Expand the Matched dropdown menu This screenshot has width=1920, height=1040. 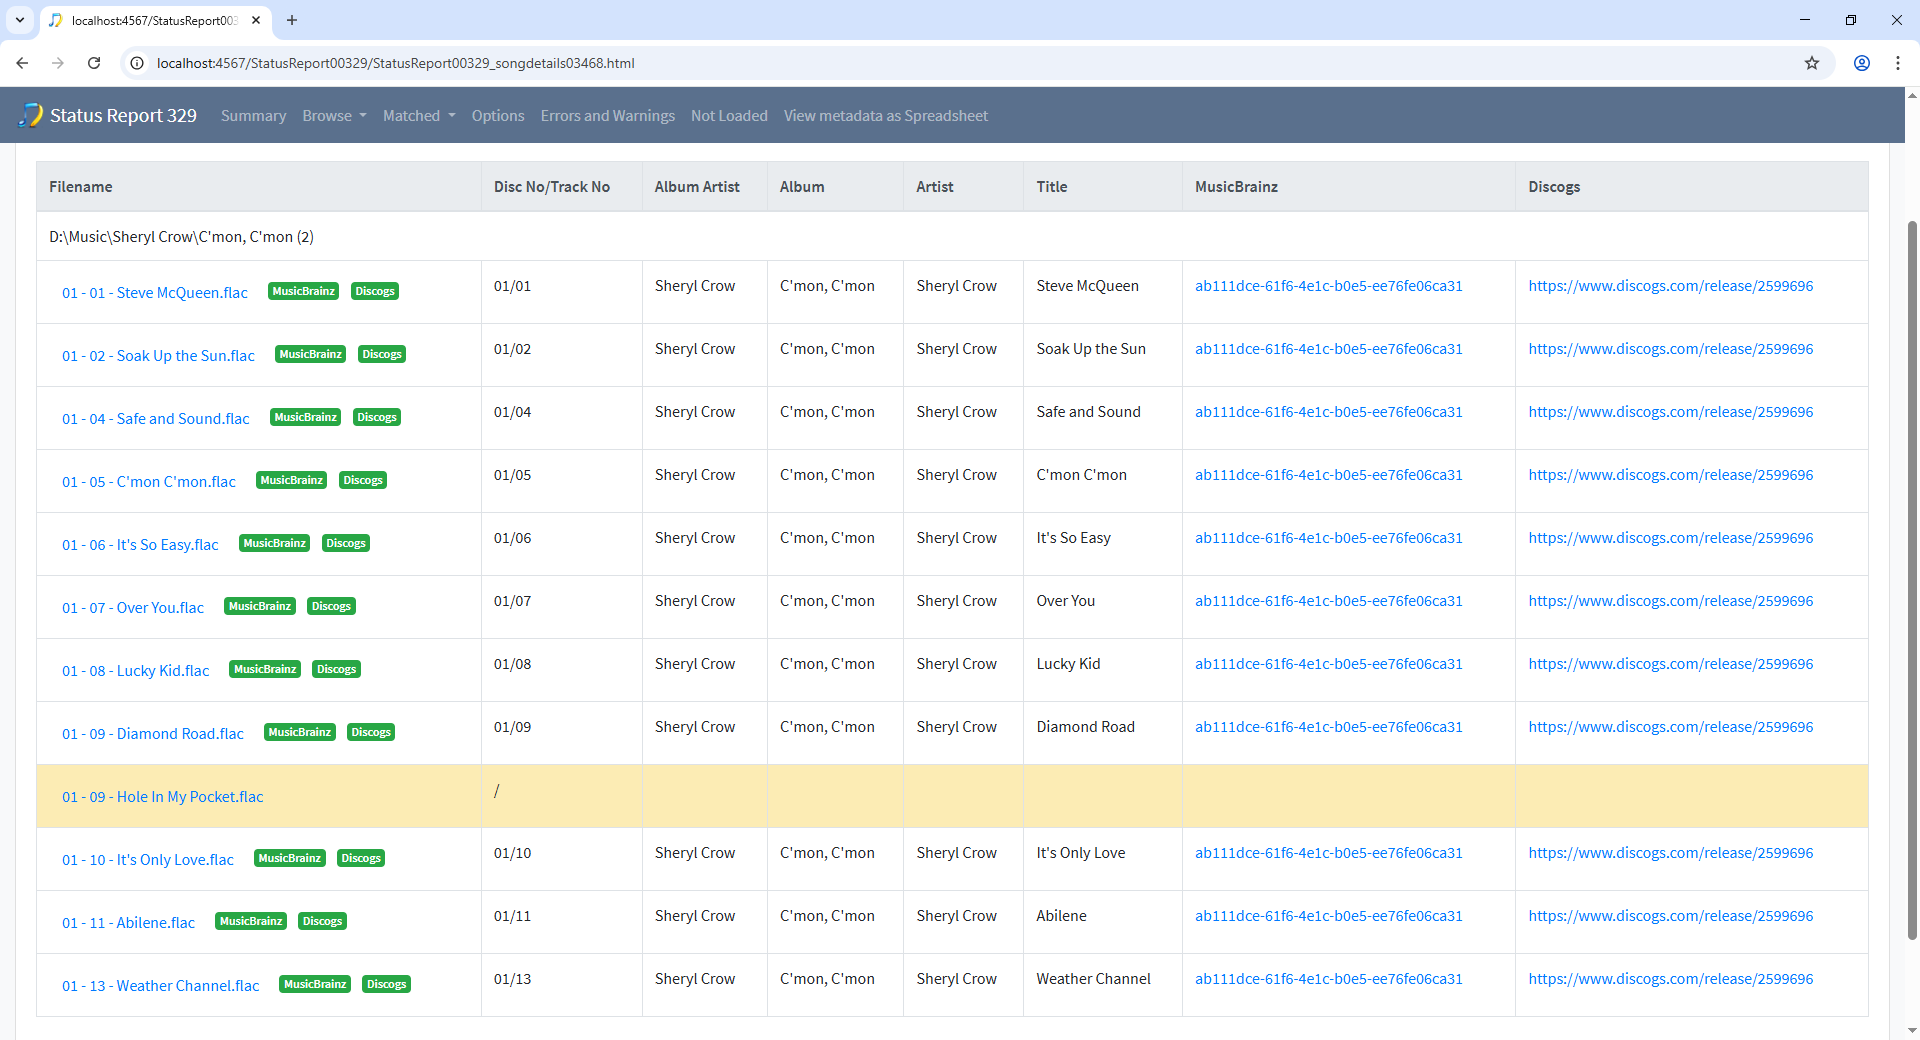(x=419, y=116)
